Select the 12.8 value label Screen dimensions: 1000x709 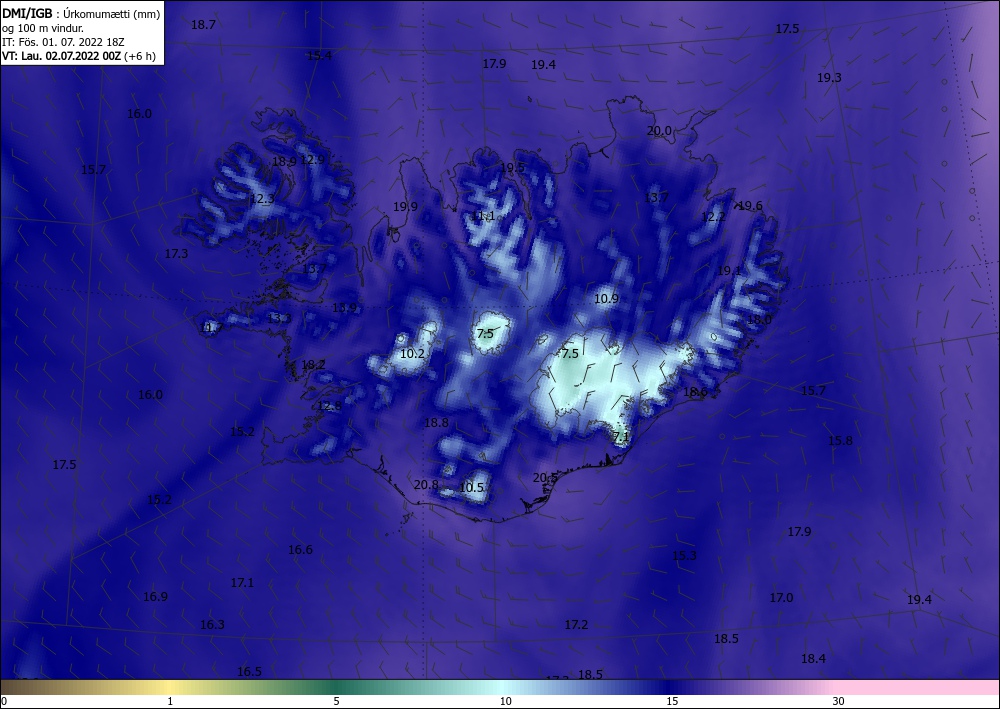pos(330,406)
